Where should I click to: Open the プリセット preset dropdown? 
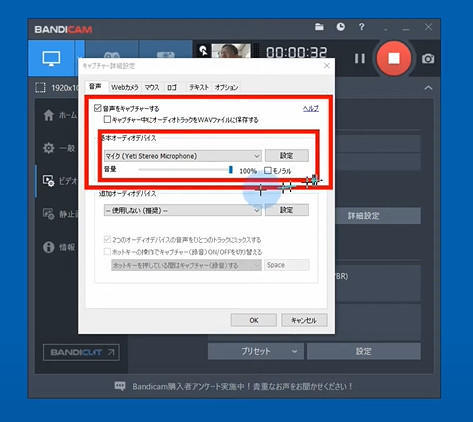tap(256, 351)
